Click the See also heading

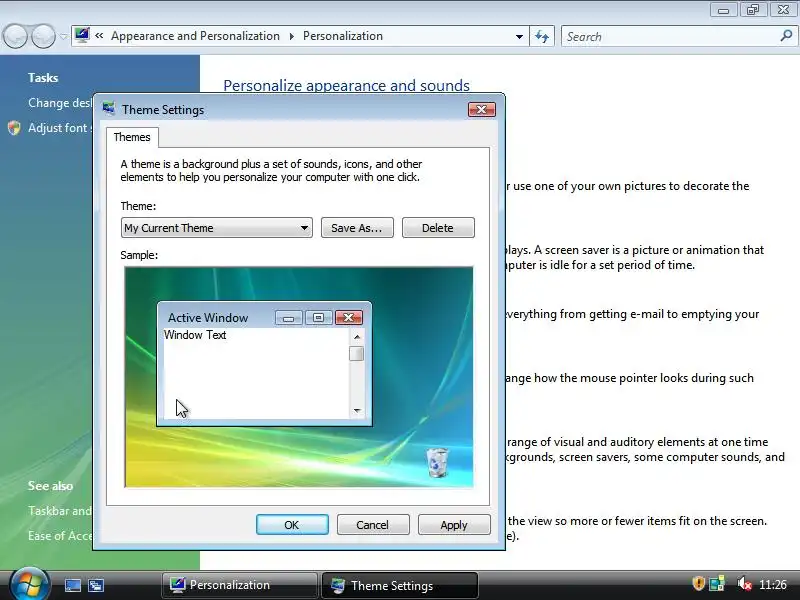[50, 486]
